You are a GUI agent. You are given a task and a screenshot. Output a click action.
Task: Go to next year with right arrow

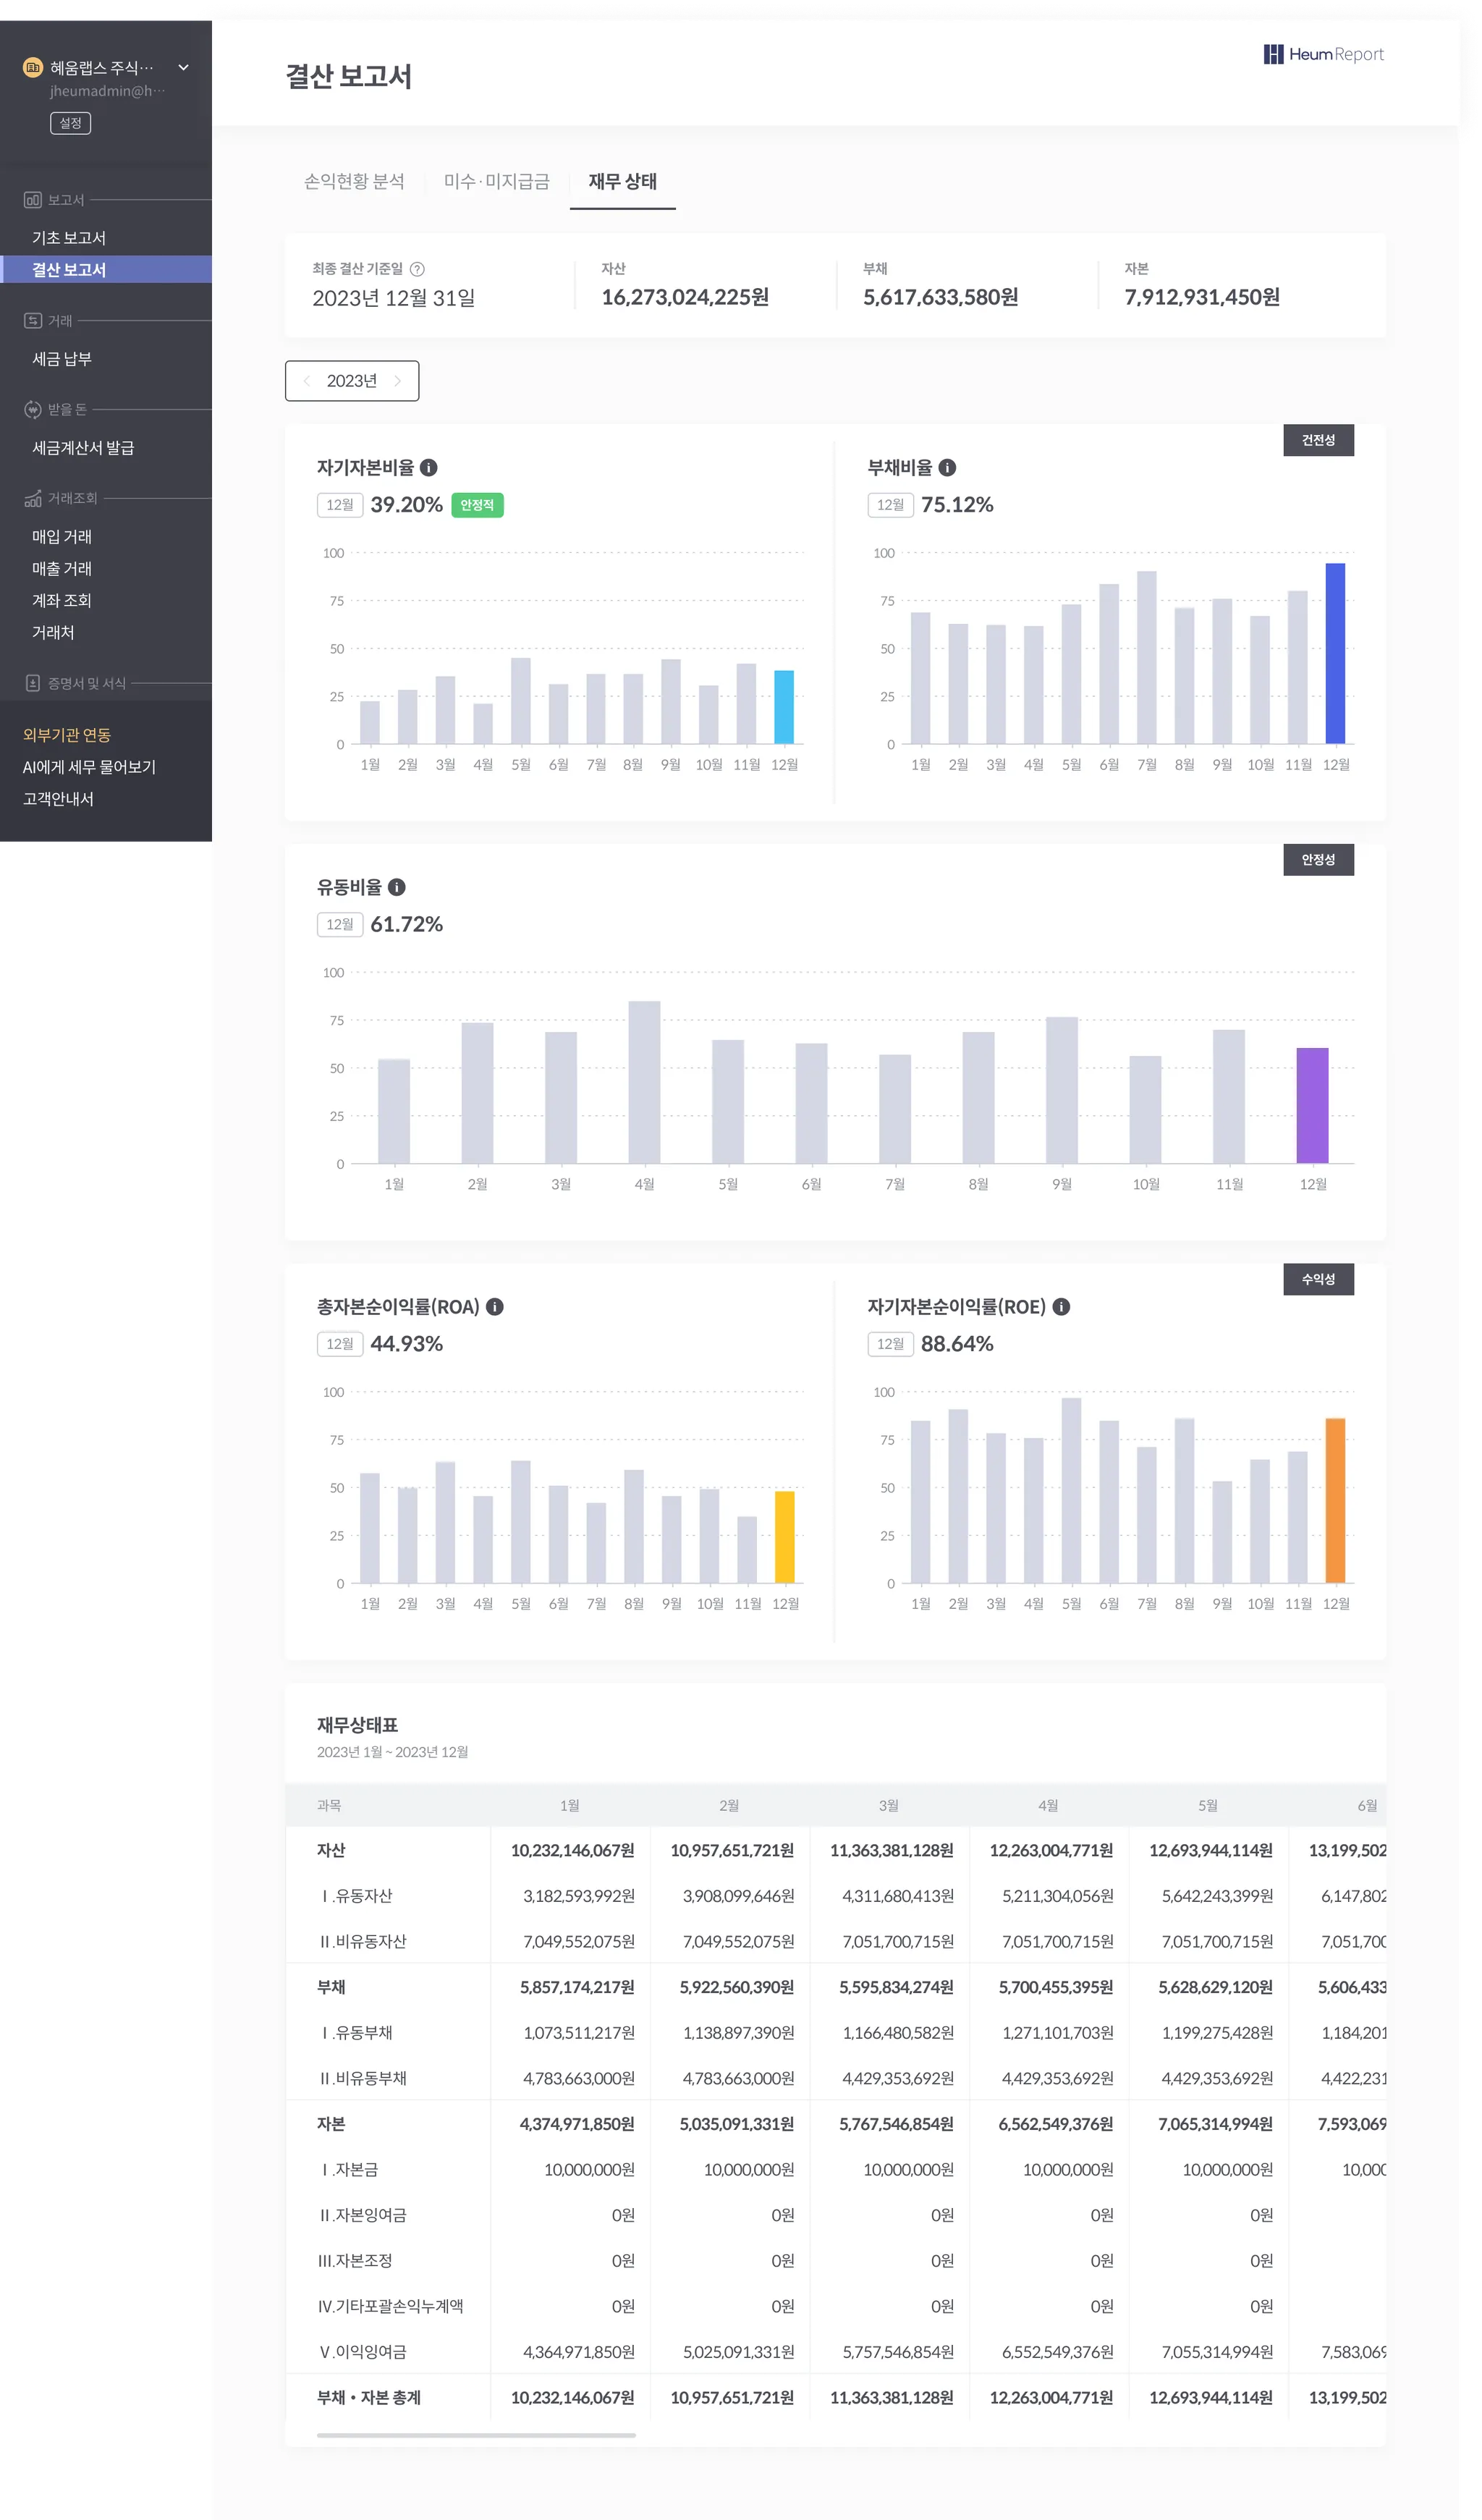click(x=398, y=381)
